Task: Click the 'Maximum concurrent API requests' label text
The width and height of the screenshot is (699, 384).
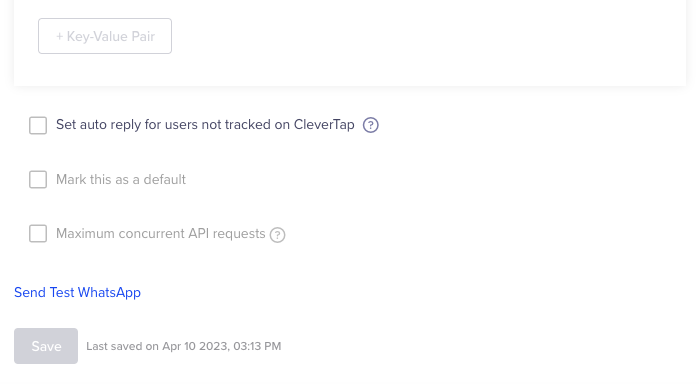Action: tap(160, 234)
